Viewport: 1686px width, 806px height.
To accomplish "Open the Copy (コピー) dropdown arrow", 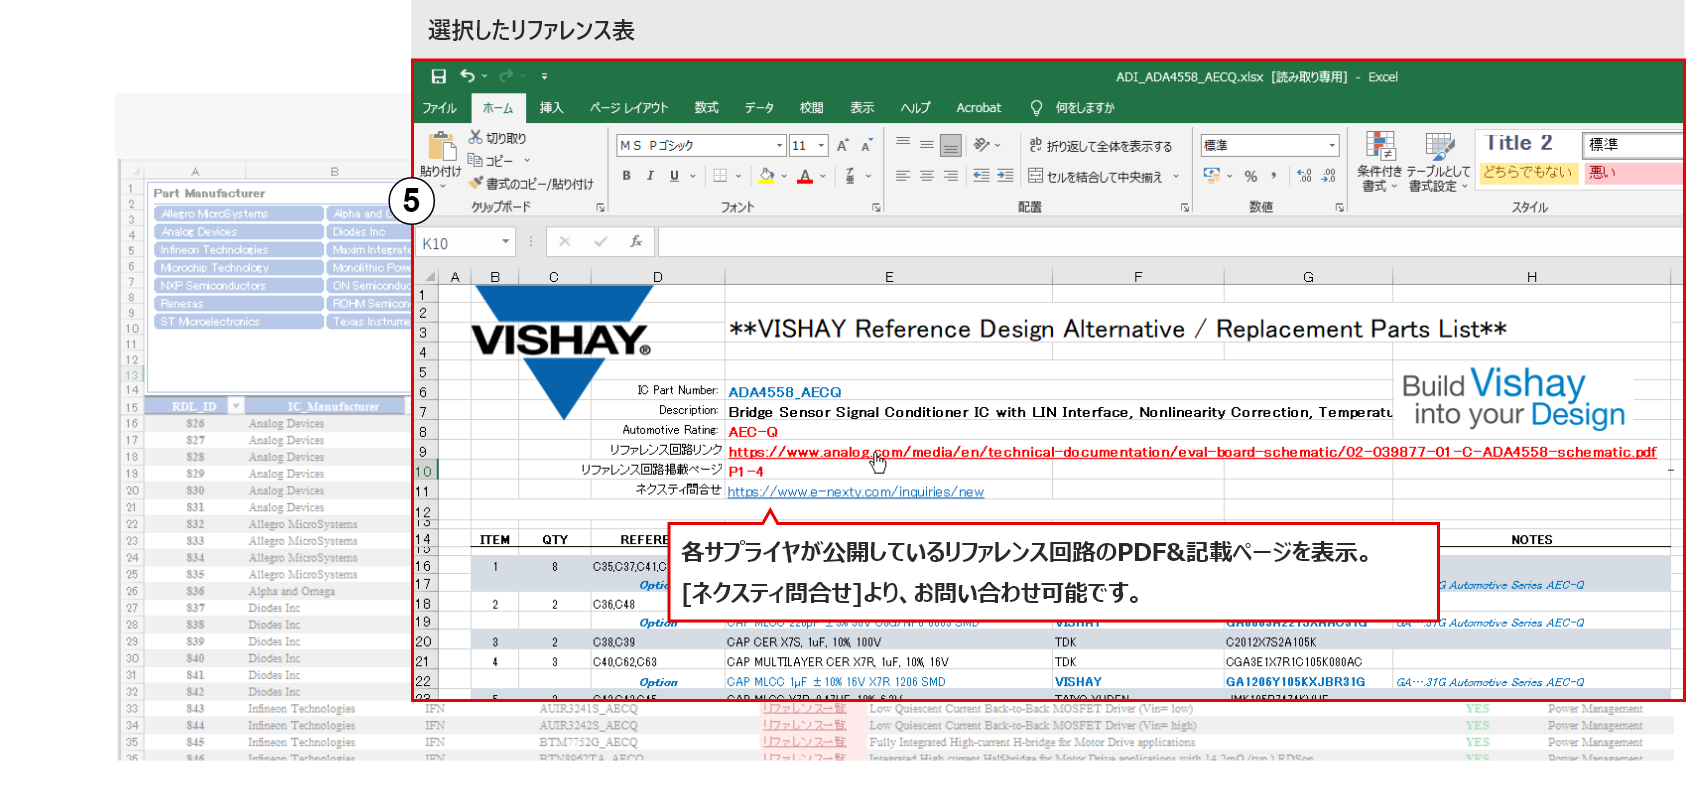I will point(527,161).
